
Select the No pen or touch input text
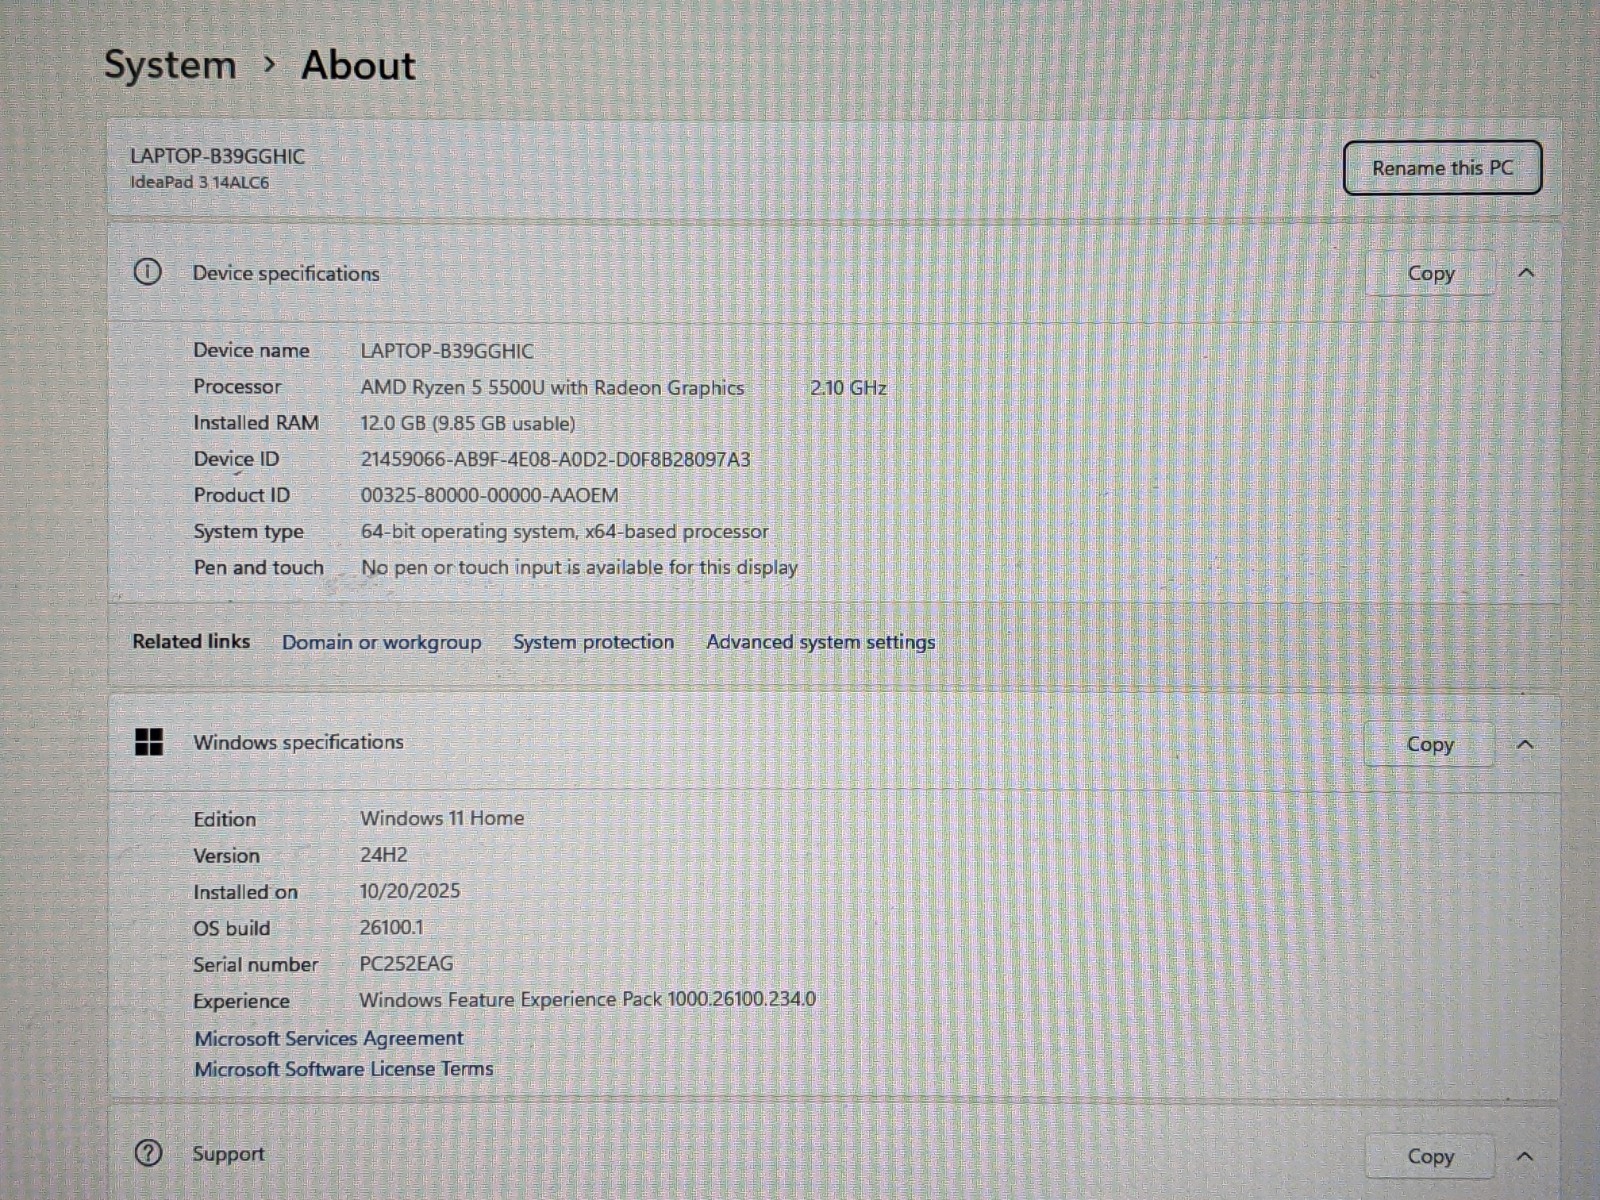coord(579,567)
